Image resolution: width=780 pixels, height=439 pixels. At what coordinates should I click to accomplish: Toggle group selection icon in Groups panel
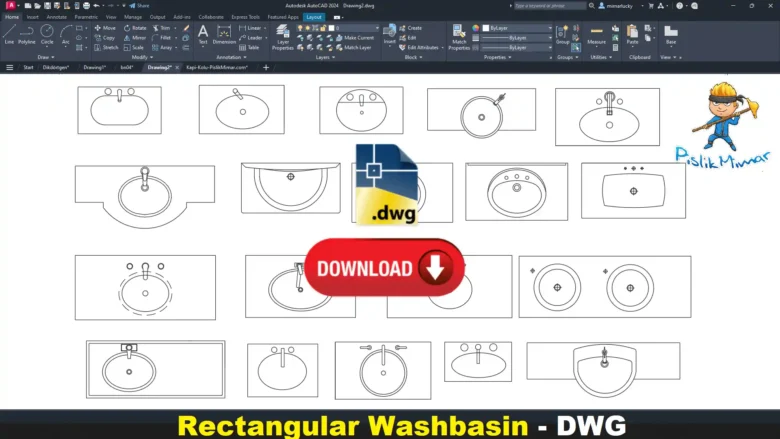point(576,48)
